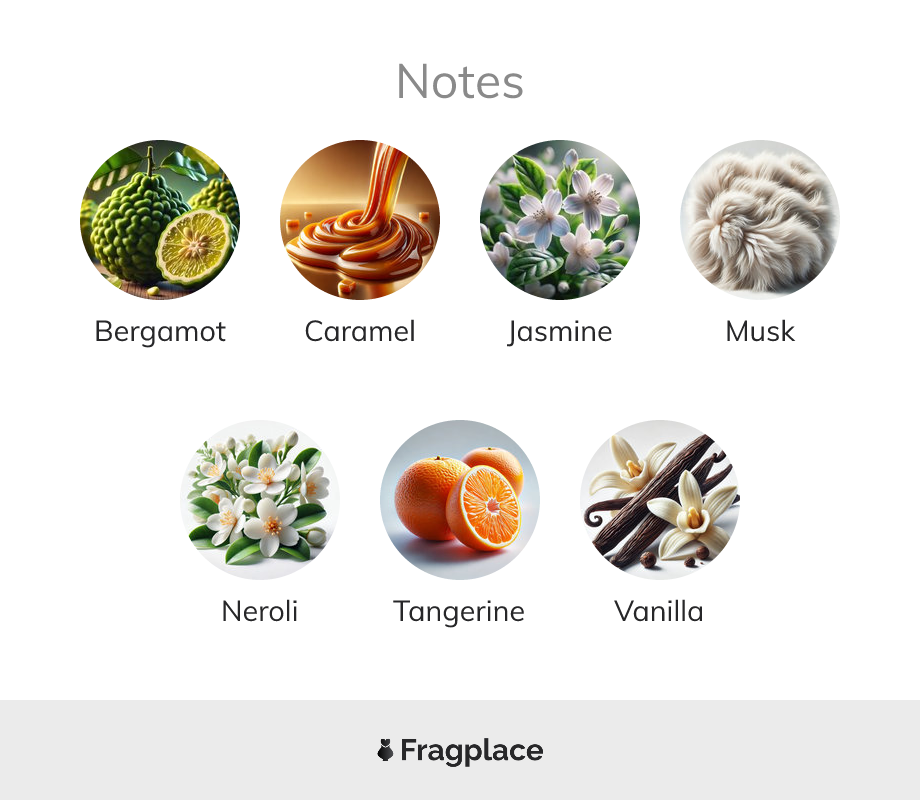Select the Caramel text label
920x800 pixels.
[x=360, y=332]
